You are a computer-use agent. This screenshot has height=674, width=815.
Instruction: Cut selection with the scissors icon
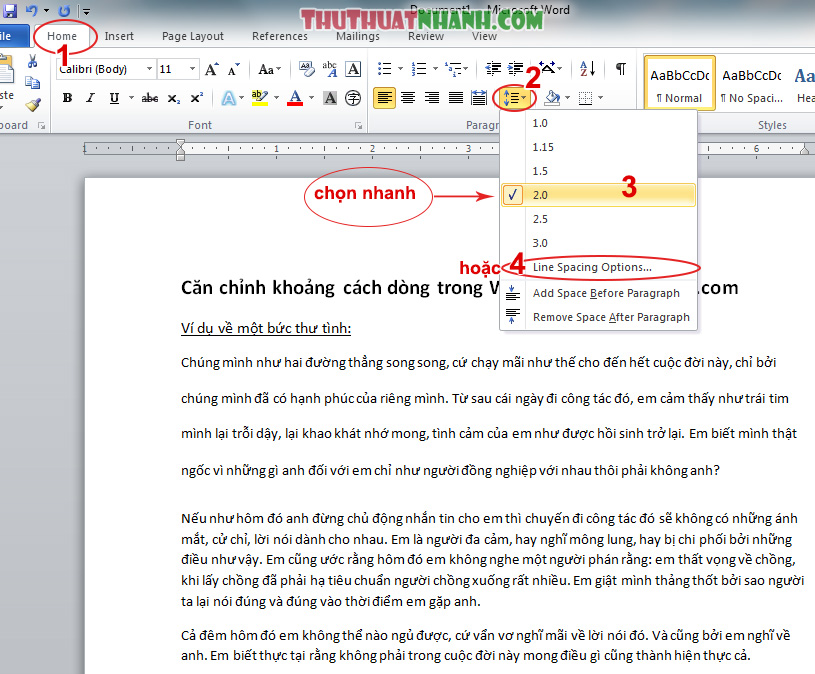[x=32, y=61]
